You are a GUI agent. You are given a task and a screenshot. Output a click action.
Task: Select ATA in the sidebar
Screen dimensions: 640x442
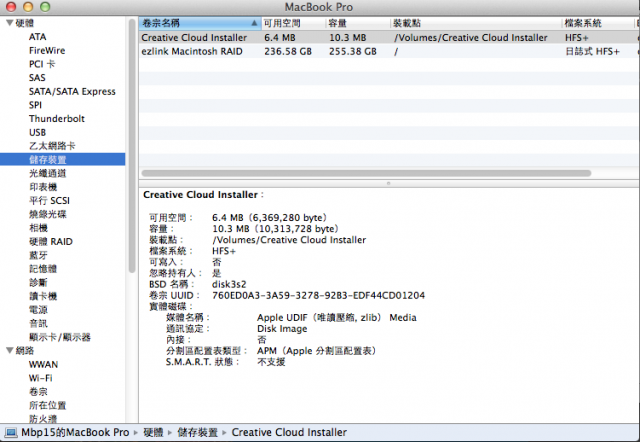click(38, 37)
